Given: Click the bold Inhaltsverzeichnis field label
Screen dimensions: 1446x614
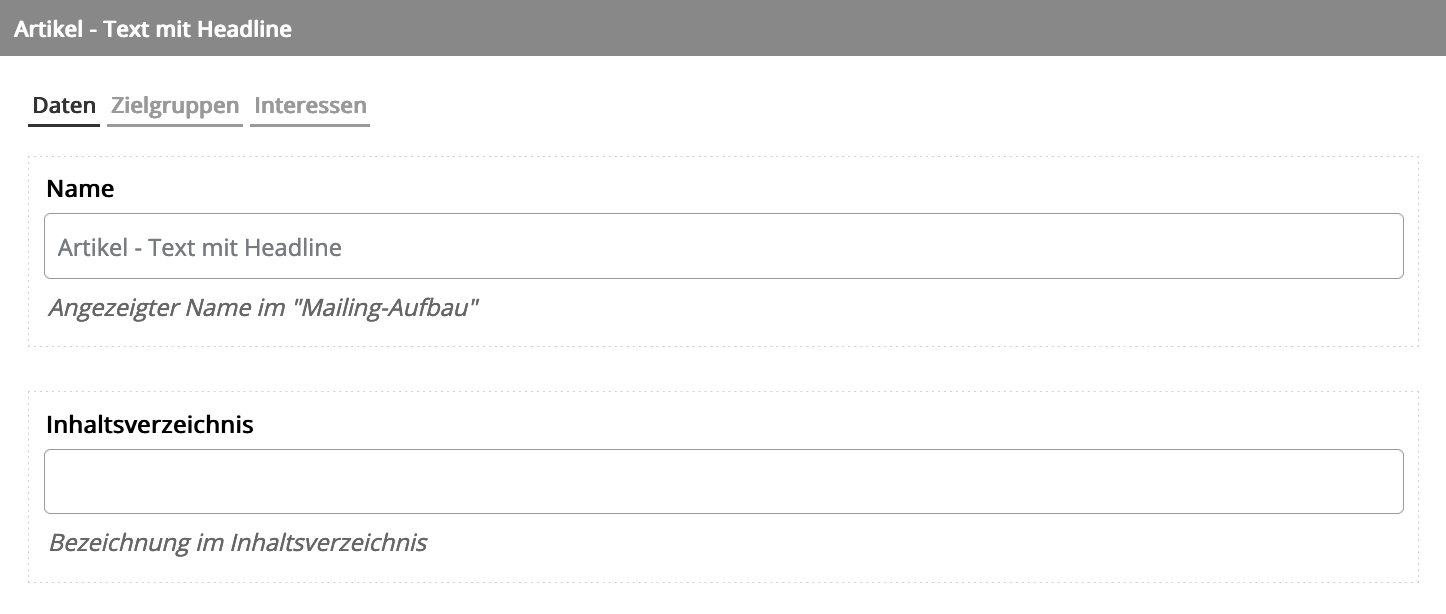Looking at the screenshot, I should tap(150, 424).
